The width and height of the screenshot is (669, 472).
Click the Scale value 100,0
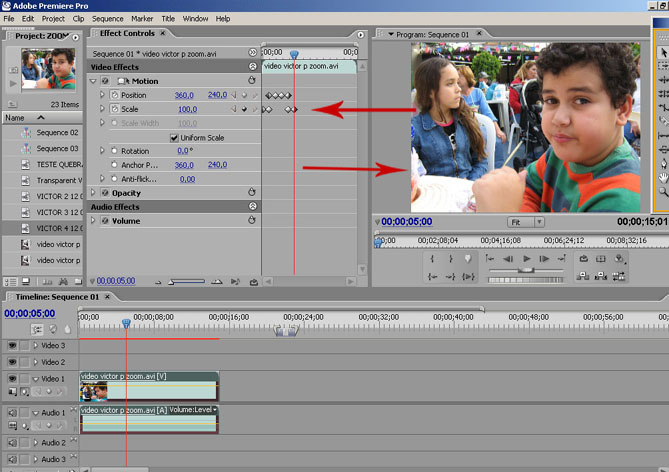click(x=186, y=109)
